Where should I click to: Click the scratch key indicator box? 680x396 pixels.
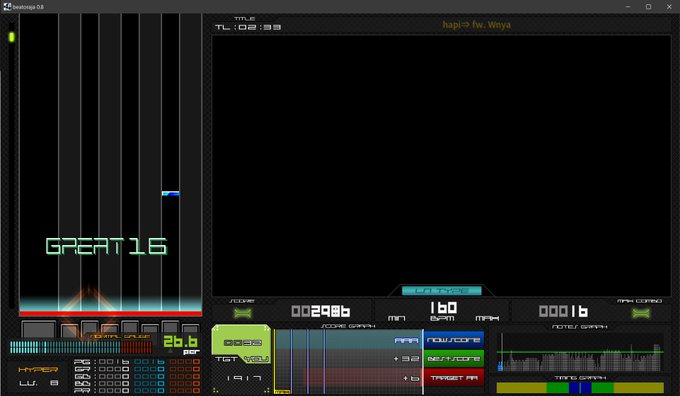tap(39, 330)
